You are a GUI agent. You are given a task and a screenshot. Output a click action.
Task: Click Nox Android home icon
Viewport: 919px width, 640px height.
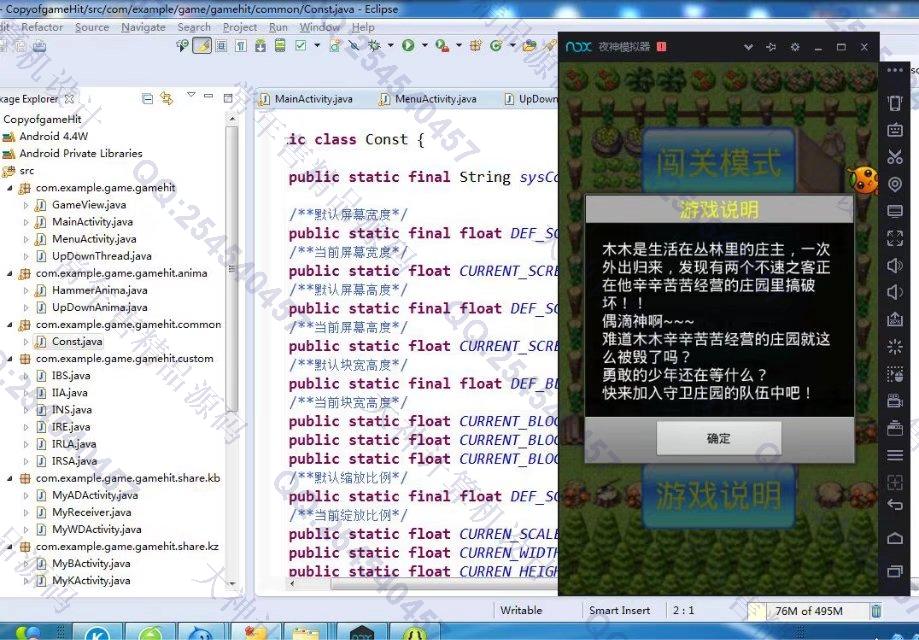tap(894, 538)
